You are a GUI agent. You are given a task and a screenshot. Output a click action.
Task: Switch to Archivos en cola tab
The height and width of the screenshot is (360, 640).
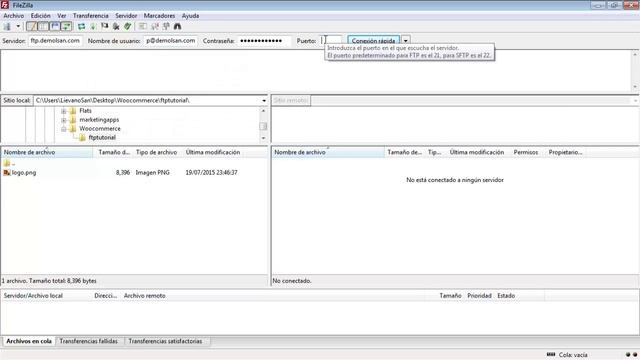pyautogui.click(x=29, y=341)
